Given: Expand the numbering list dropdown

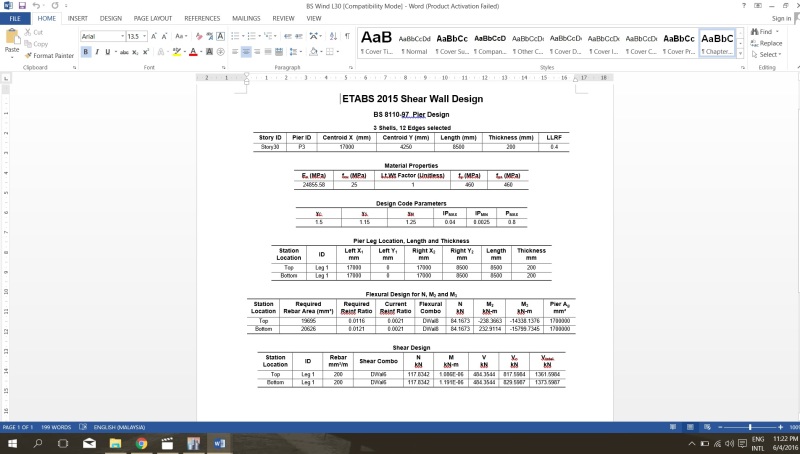Looking at the screenshot, I should coord(259,36).
